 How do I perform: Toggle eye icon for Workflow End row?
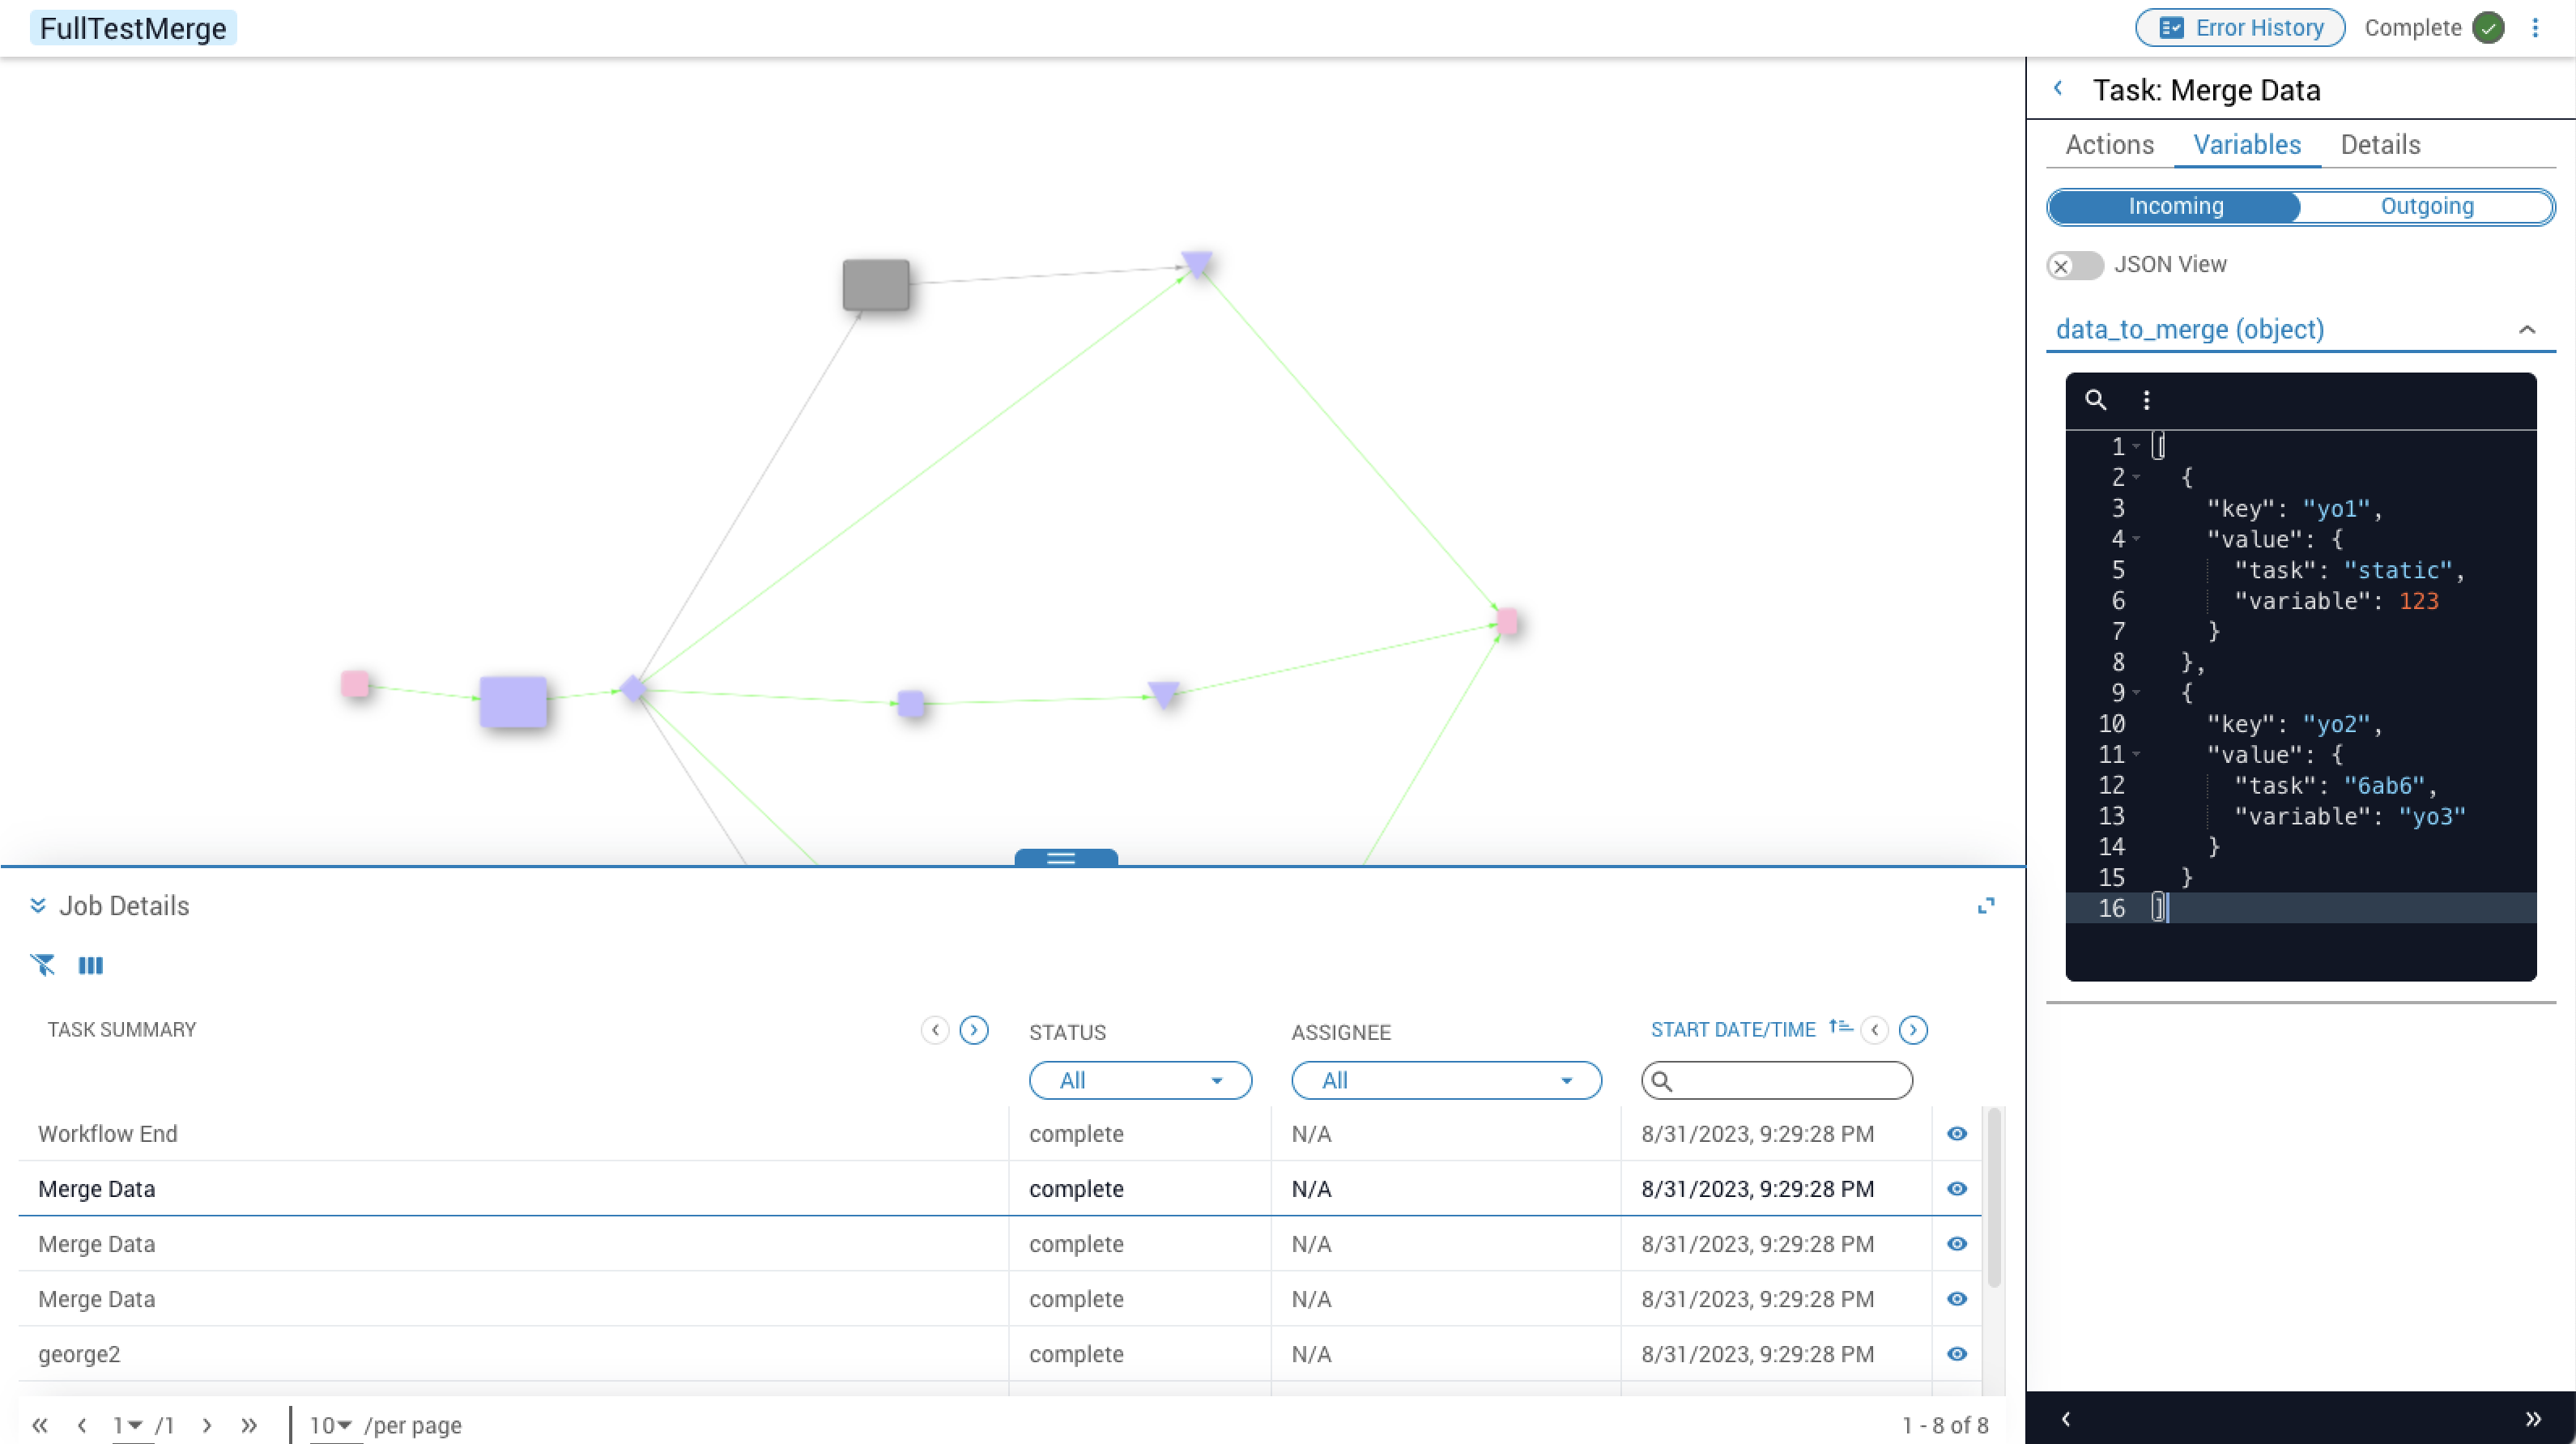(1957, 1134)
